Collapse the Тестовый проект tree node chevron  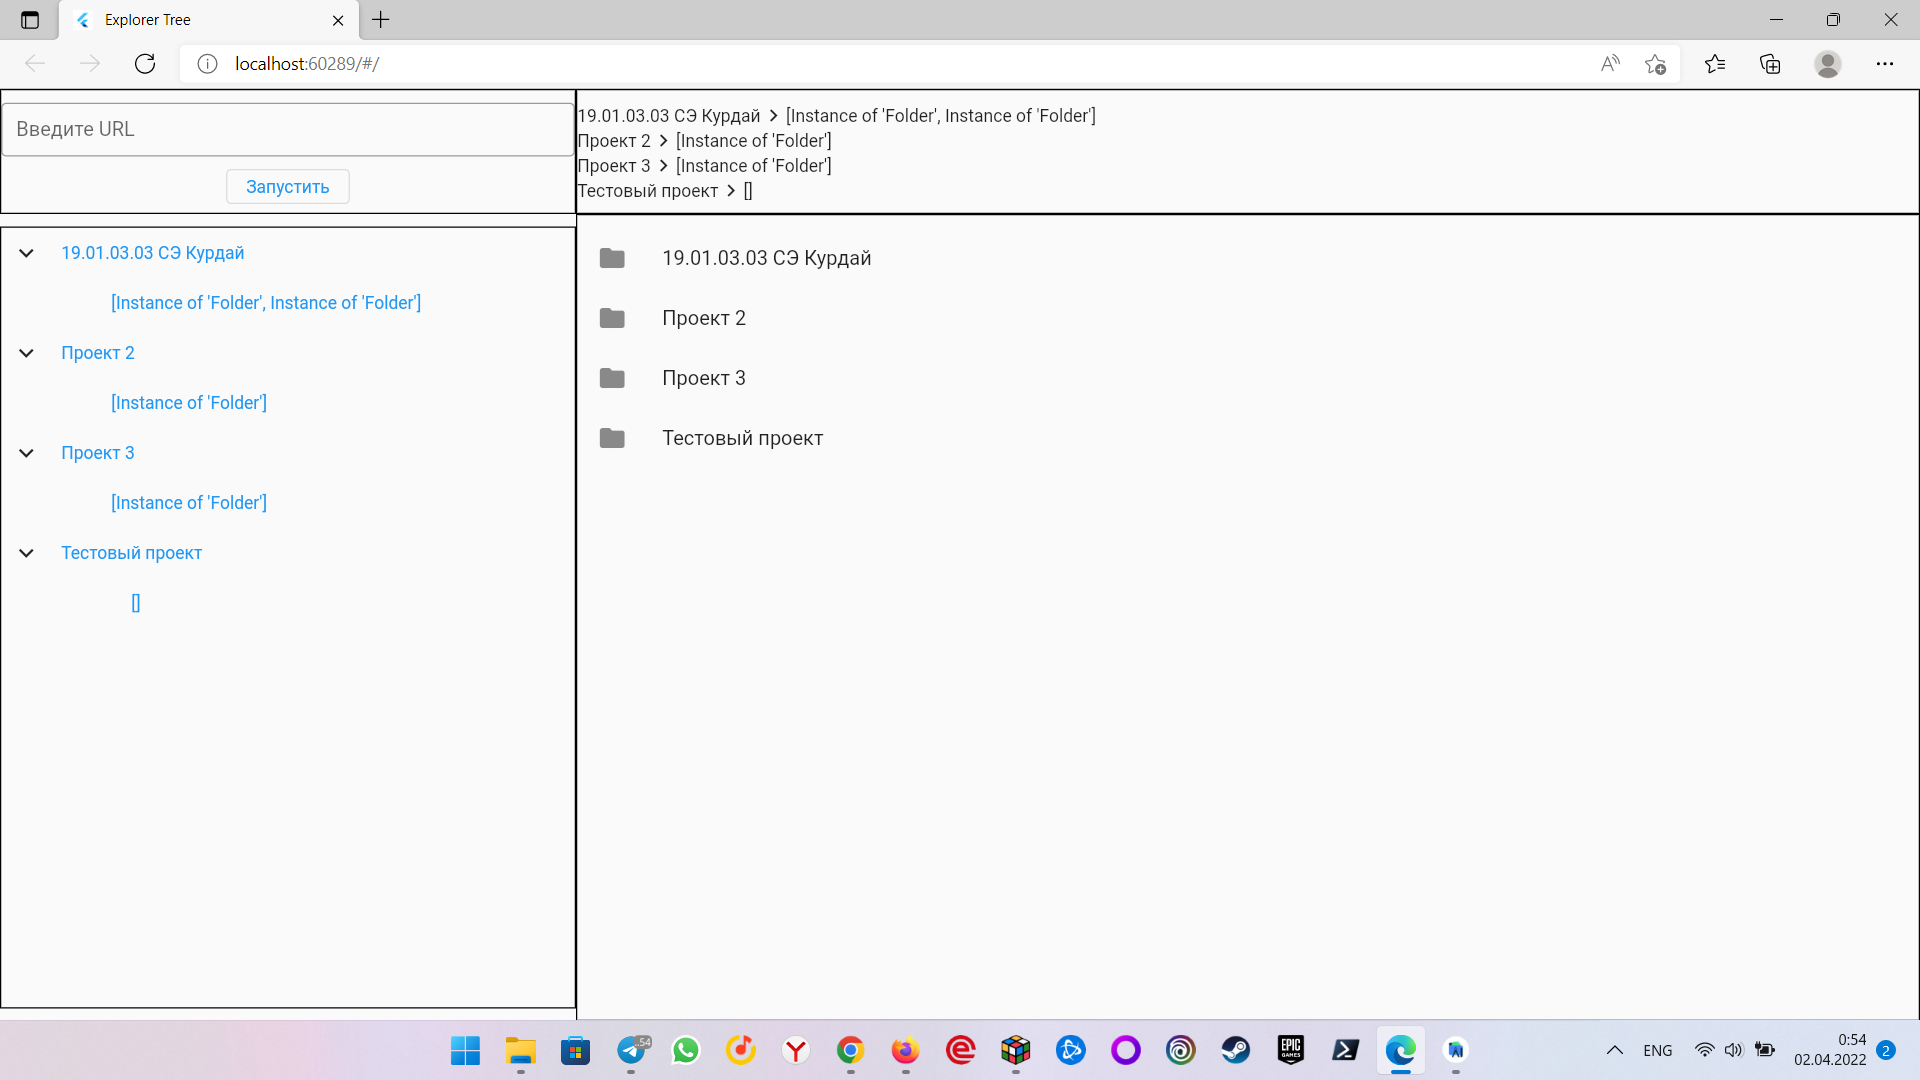pyautogui.click(x=27, y=553)
